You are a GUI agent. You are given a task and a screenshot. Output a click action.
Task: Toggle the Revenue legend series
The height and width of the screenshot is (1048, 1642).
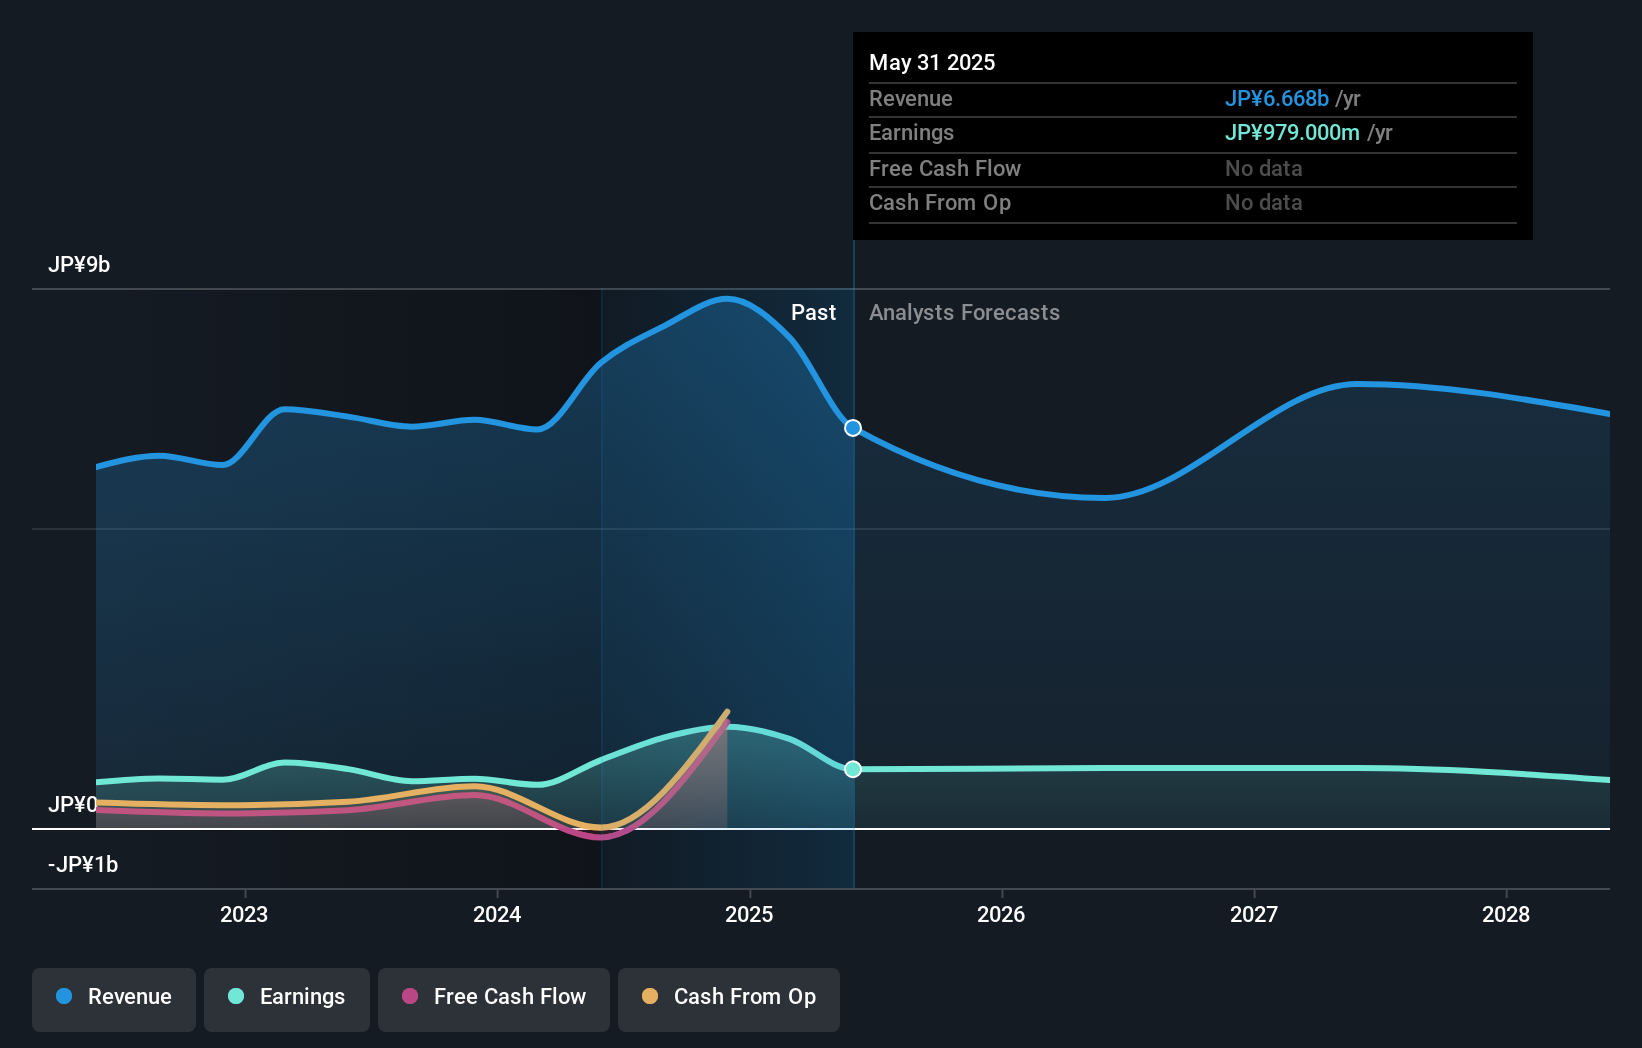coord(114,999)
